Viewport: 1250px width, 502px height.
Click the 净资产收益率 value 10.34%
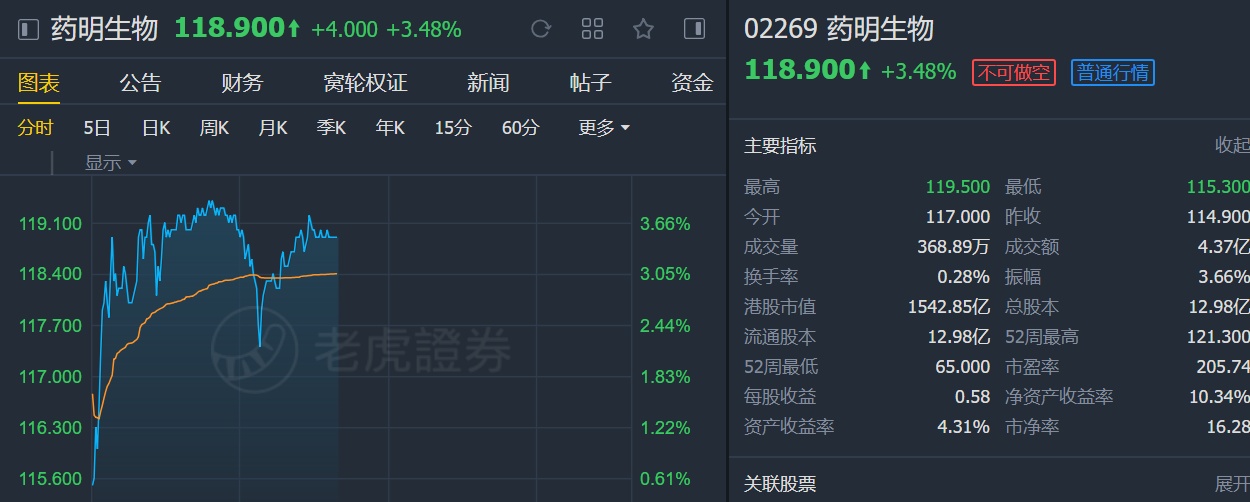(x=1219, y=397)
